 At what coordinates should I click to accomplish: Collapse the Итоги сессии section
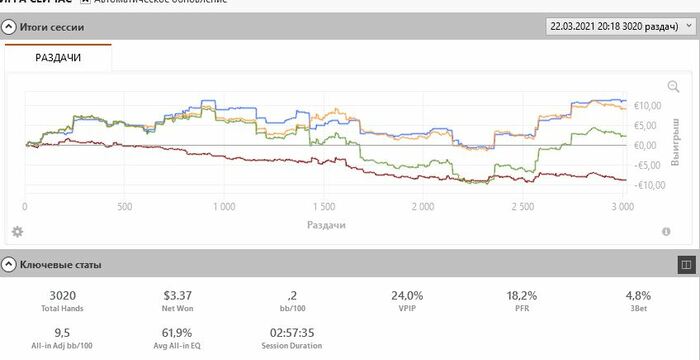coord(8,27)
